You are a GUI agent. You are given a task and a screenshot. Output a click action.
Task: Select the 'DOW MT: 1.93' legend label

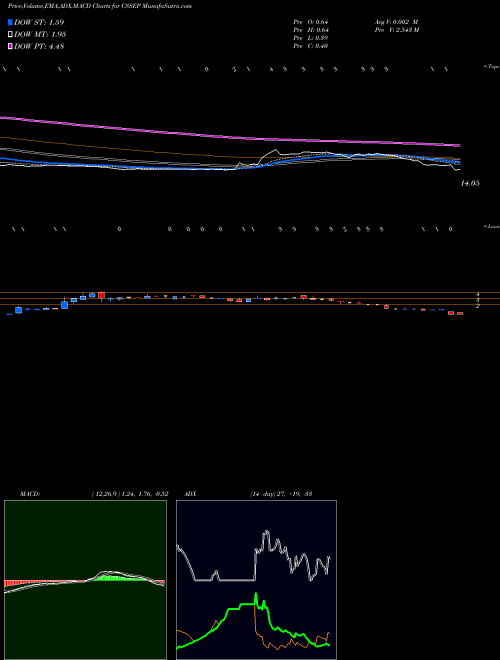pyautogui.click(x=40, y=35)
